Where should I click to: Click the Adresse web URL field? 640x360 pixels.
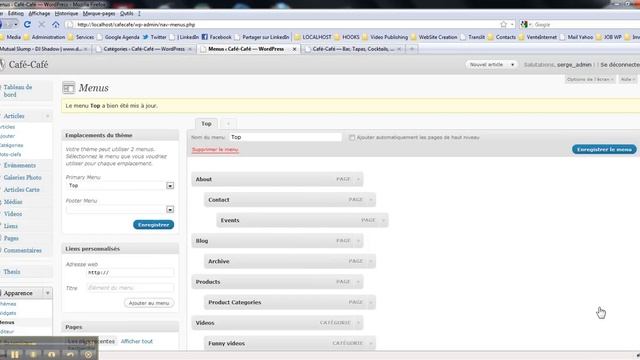tap(130, 272)
